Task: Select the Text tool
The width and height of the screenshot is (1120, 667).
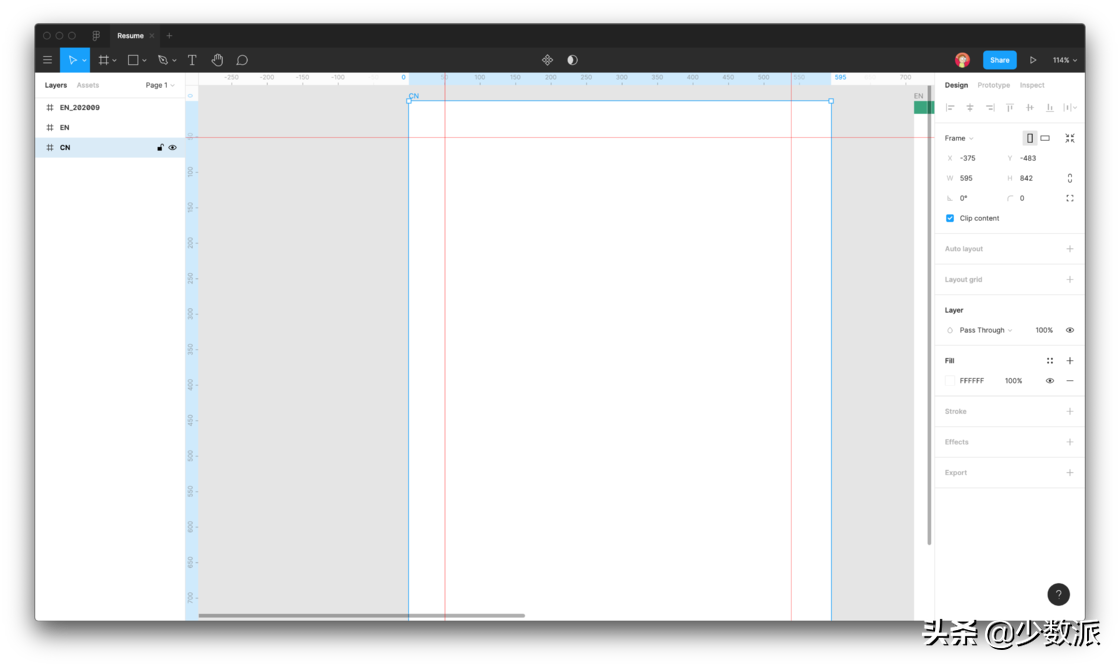Action: 192,60
